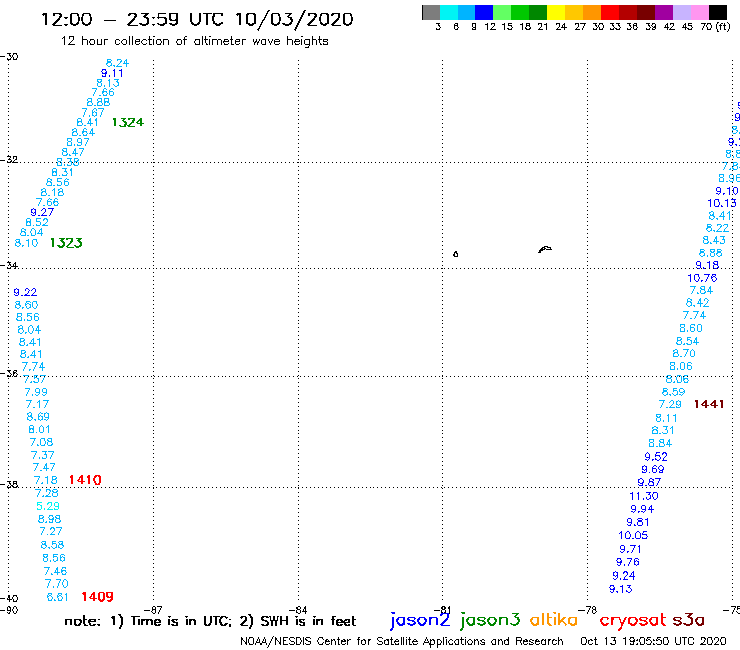Select the orange legend color swatch
The width and height of the screenshot is (740, 650).
click(x=592, y=12)
